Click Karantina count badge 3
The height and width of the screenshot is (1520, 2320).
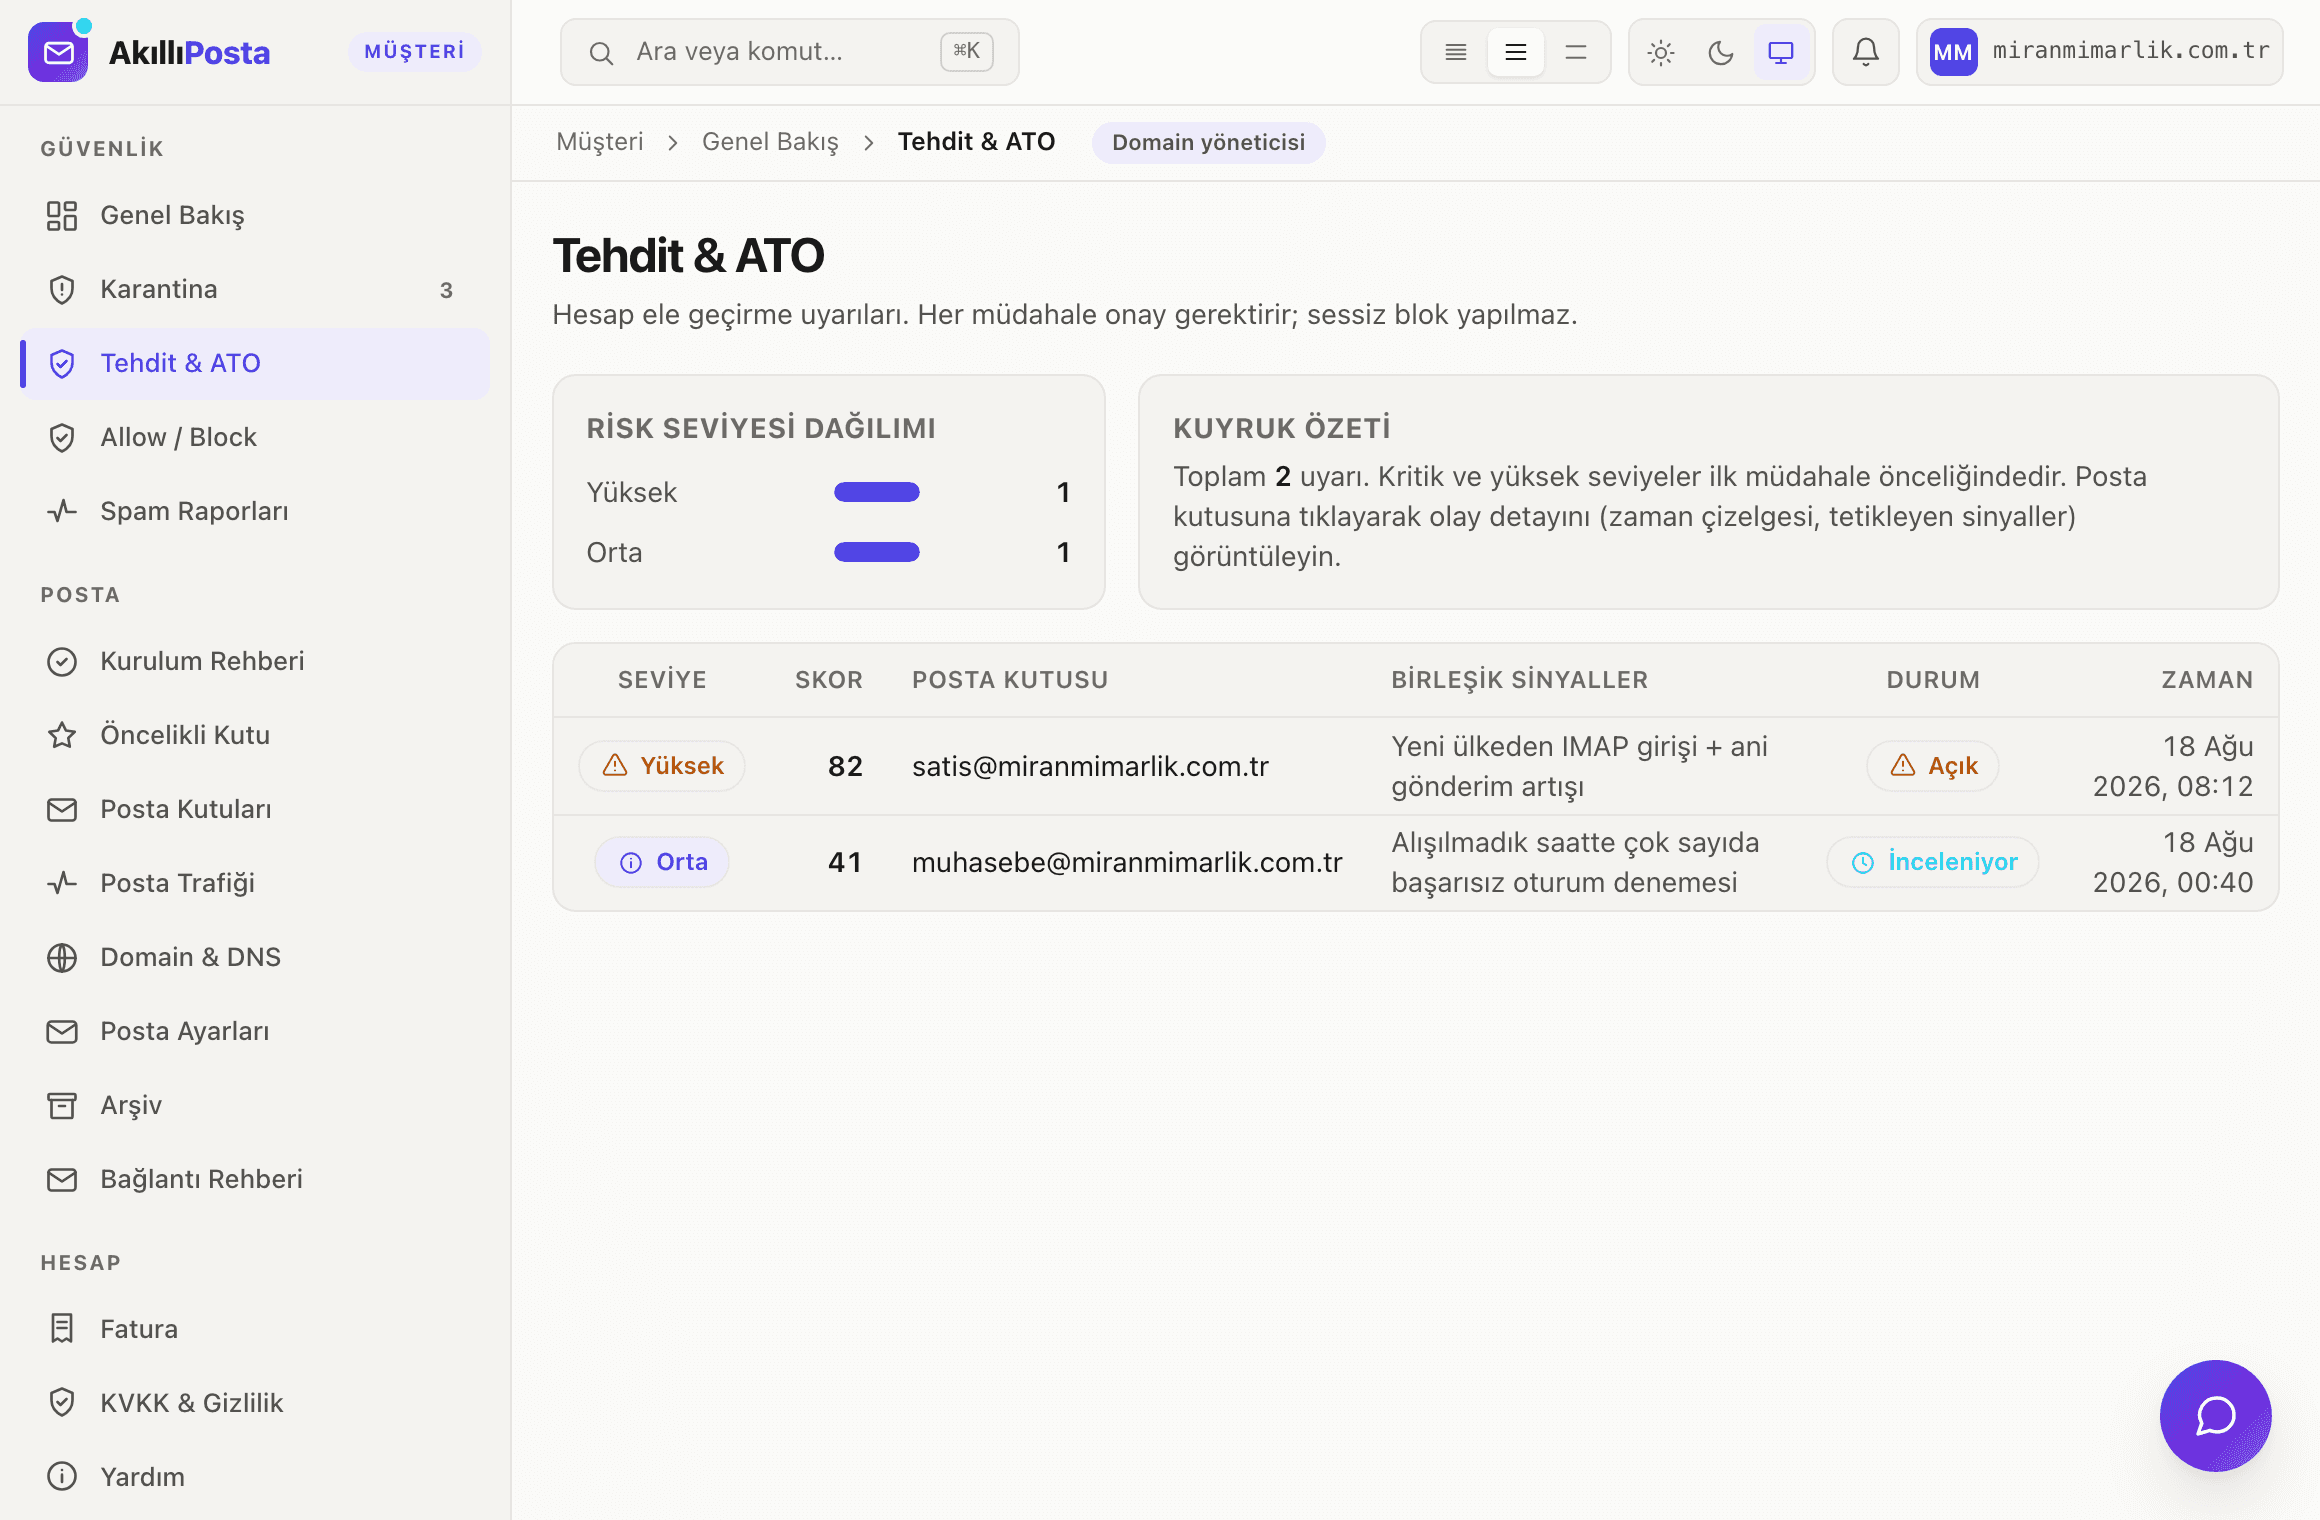[x=446, y=290]
